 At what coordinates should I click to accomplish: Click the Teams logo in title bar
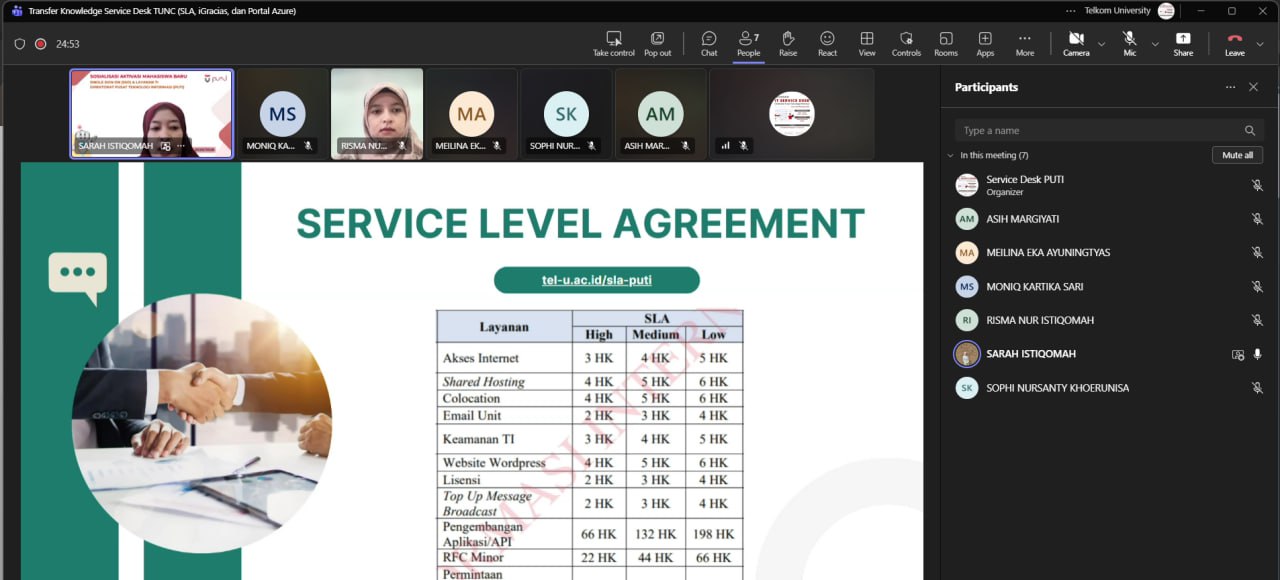16,10
